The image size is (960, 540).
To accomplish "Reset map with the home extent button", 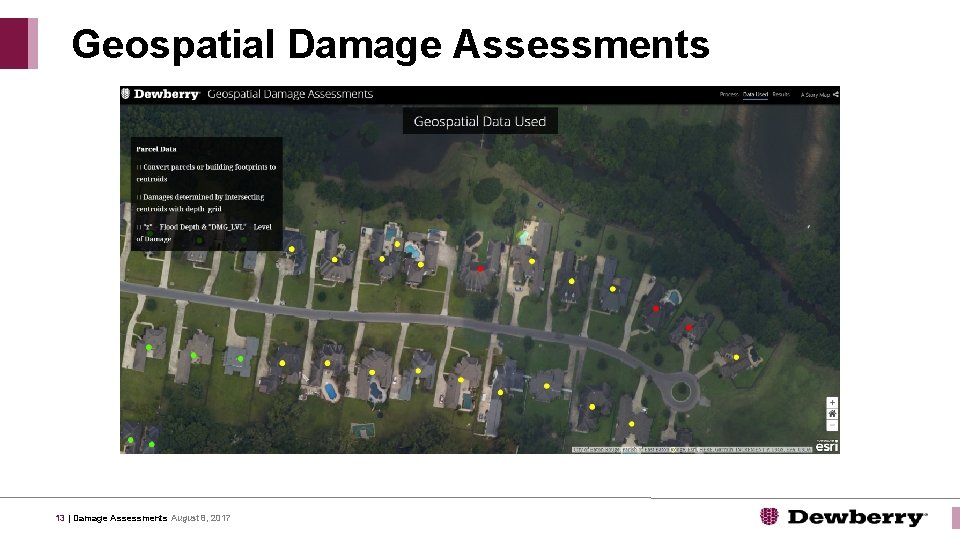I will coord(832,414).
